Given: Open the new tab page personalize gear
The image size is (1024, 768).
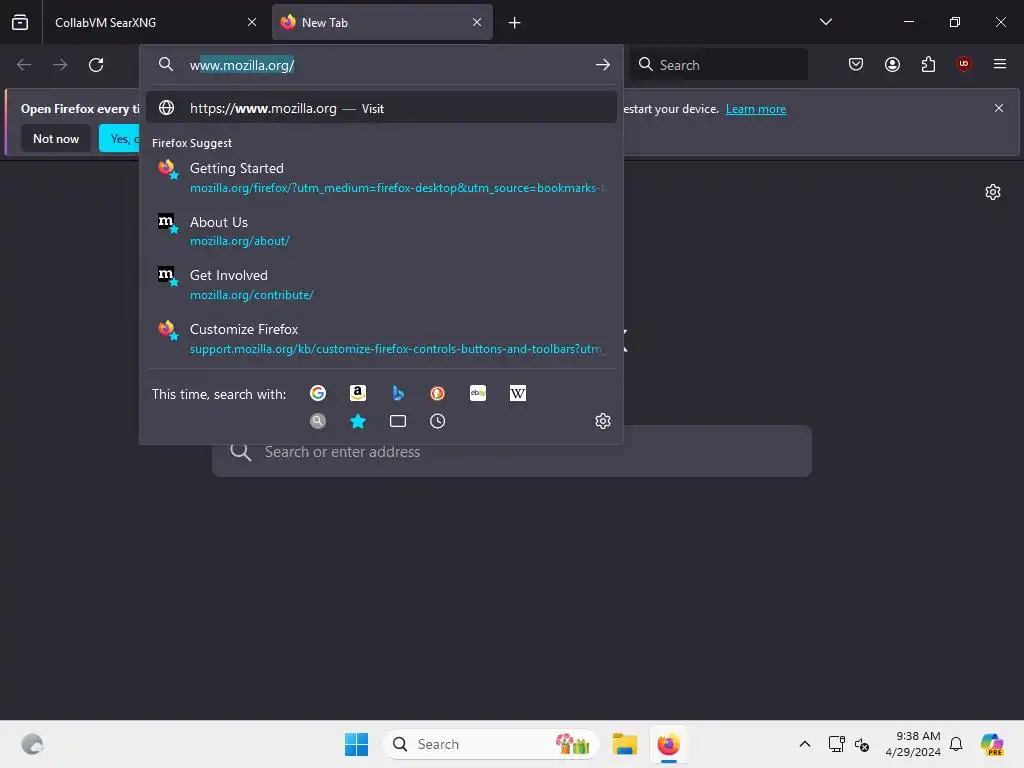Looking at the screenshot, I should [x=993, y=192].
